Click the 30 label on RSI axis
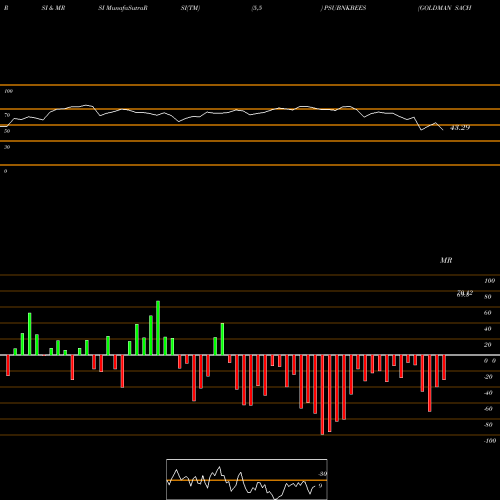This screenshot has height=500, width=500. click(x=7, y=147)
